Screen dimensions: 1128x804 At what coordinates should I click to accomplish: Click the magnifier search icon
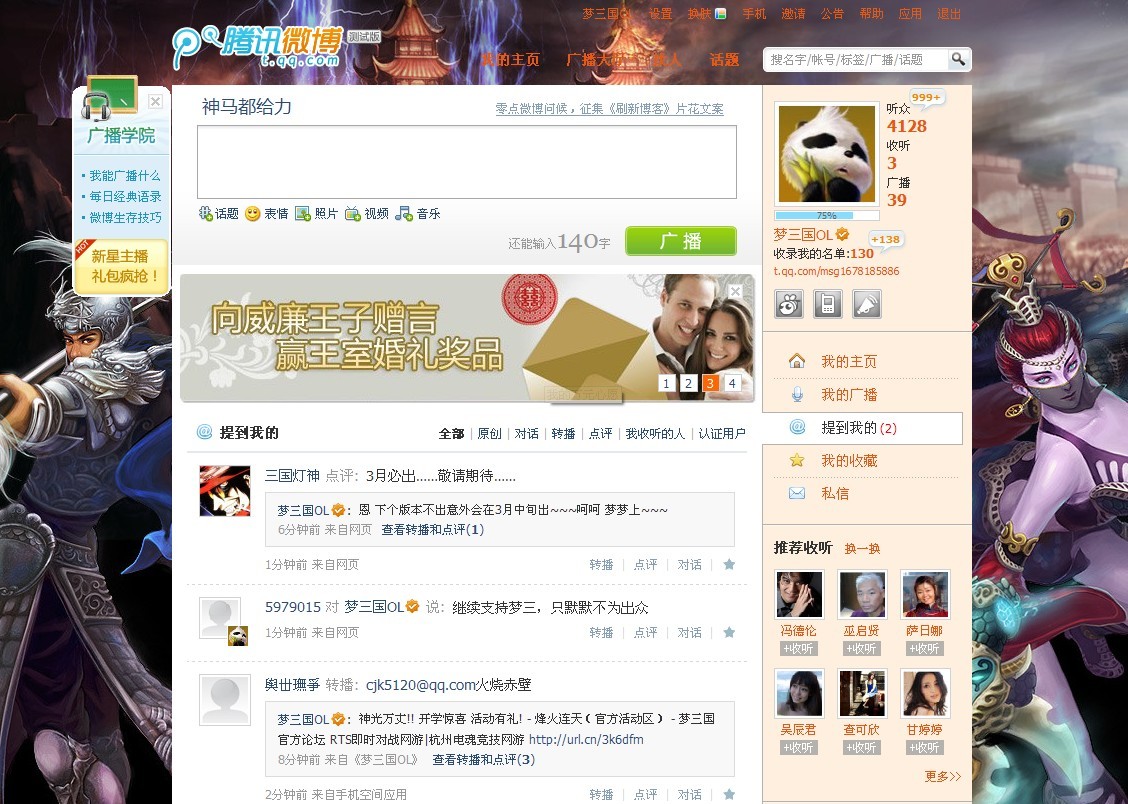pyautogui.click(x=958, y=60)
